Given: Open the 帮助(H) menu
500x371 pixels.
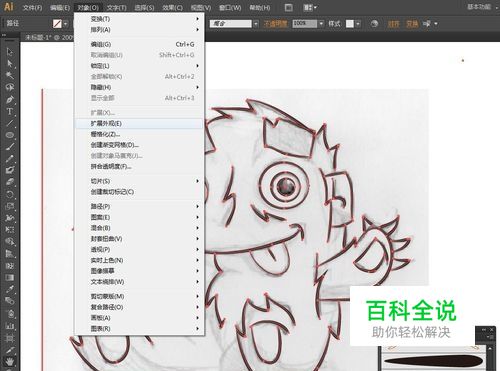Looking at the screenshot, I should click(260, 7).
